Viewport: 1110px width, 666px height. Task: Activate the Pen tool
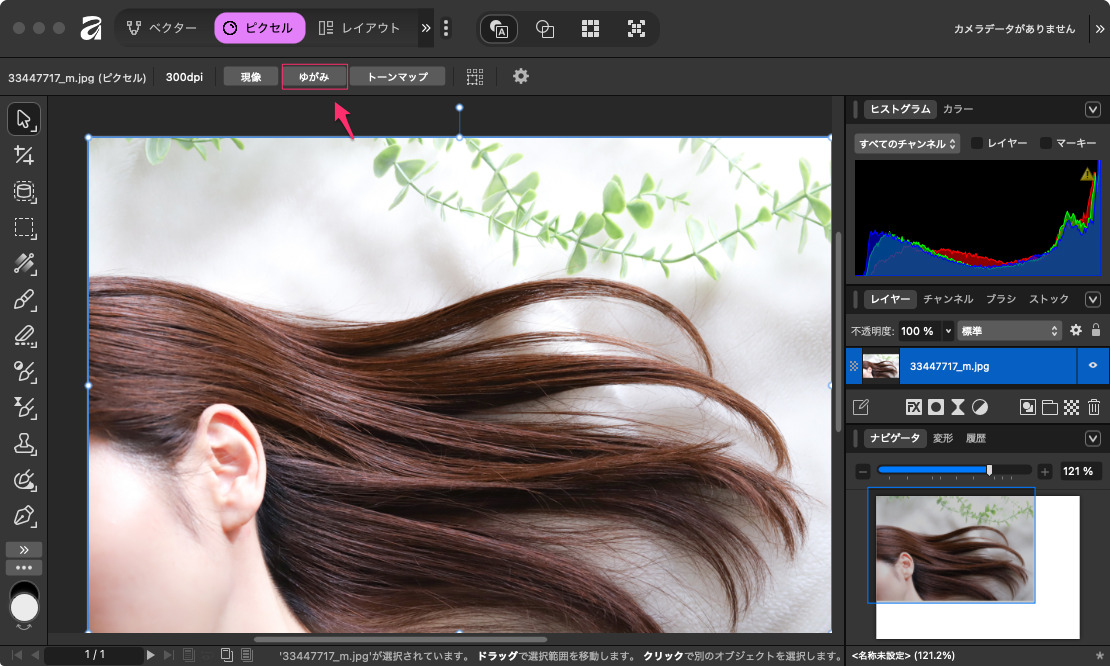24,516
